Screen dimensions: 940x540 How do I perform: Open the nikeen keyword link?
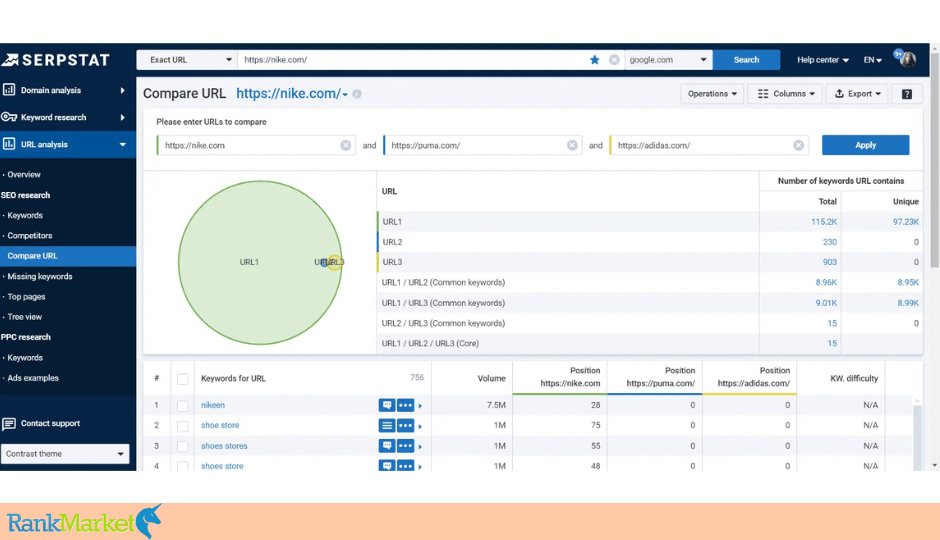click(213, 405)
